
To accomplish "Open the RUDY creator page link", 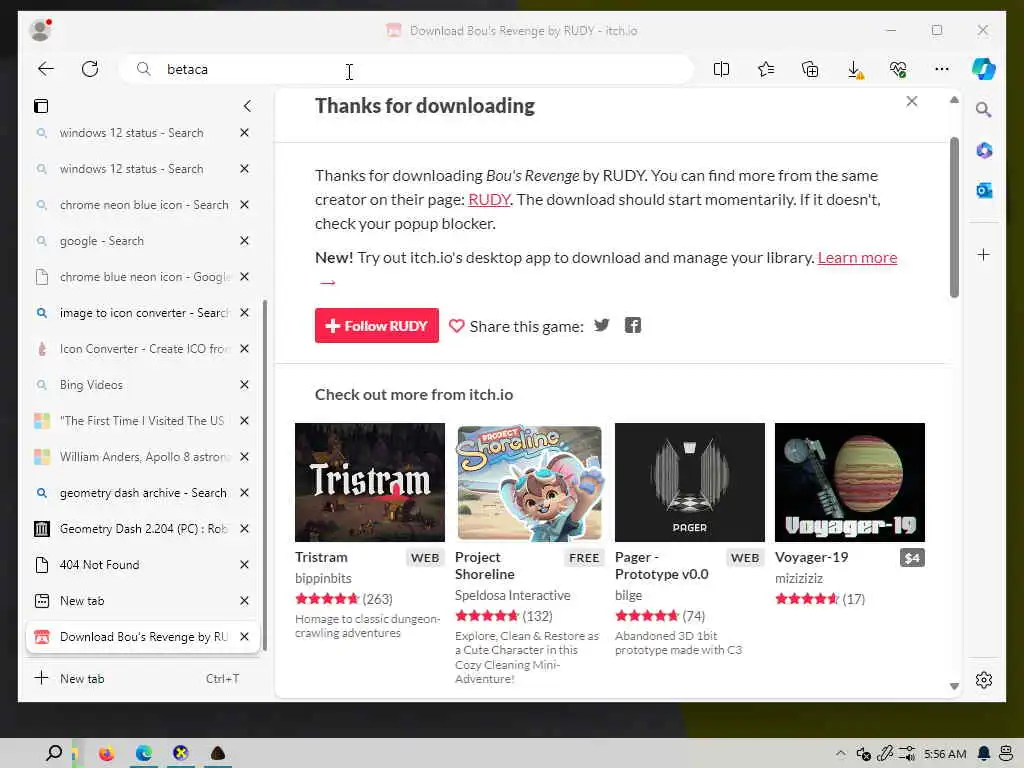I will (489, 200).
